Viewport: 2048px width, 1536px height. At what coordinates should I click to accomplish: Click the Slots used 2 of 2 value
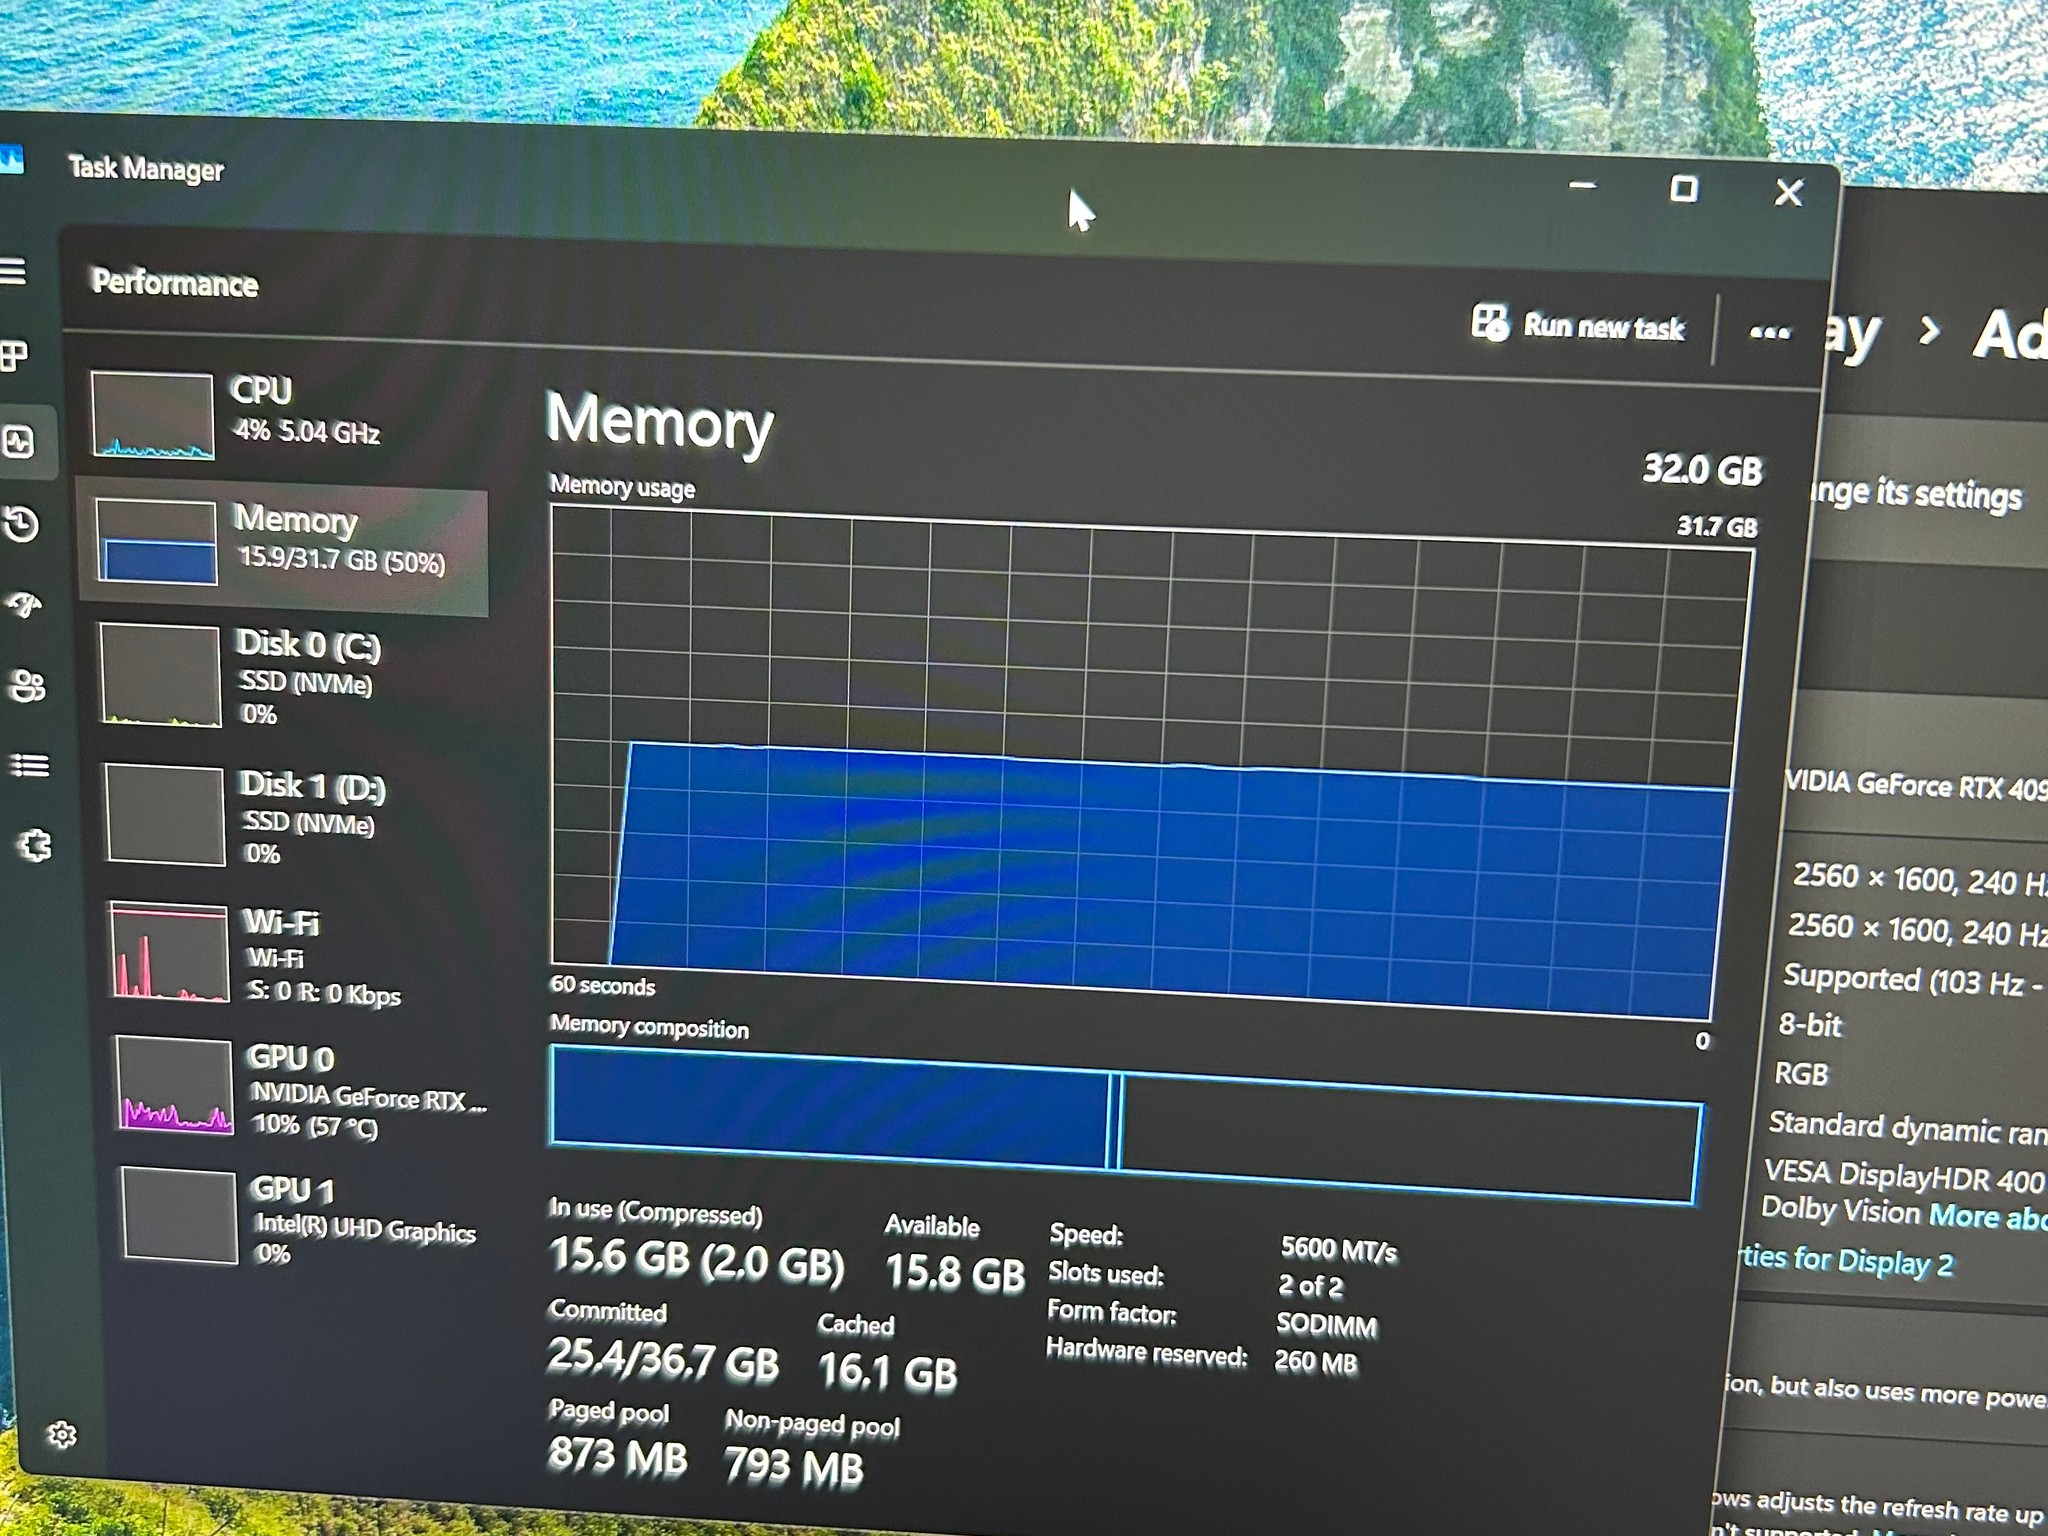click(1310, 1286)
